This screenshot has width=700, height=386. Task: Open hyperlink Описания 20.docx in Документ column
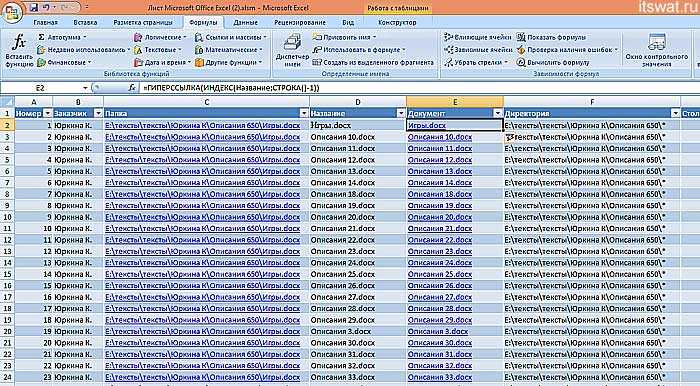(x=440, y=217)
